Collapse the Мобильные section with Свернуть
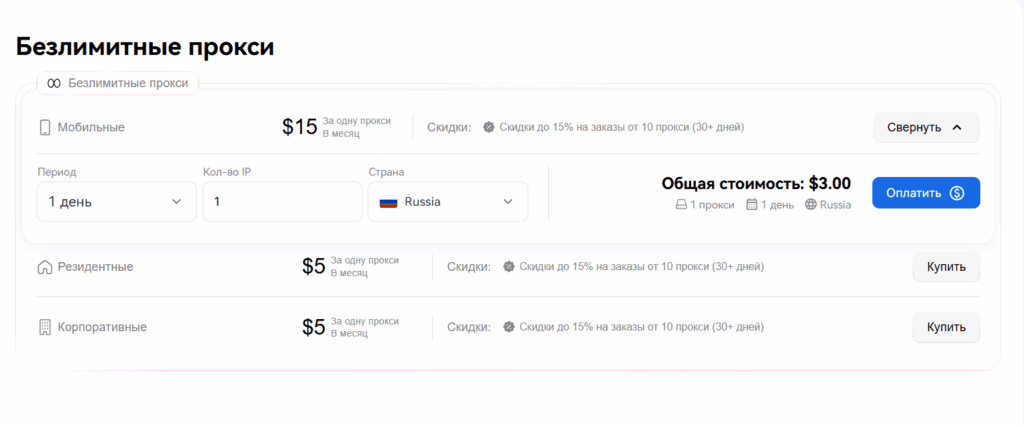The width and height of the screenshot is (1024, 425). (926, 127)
